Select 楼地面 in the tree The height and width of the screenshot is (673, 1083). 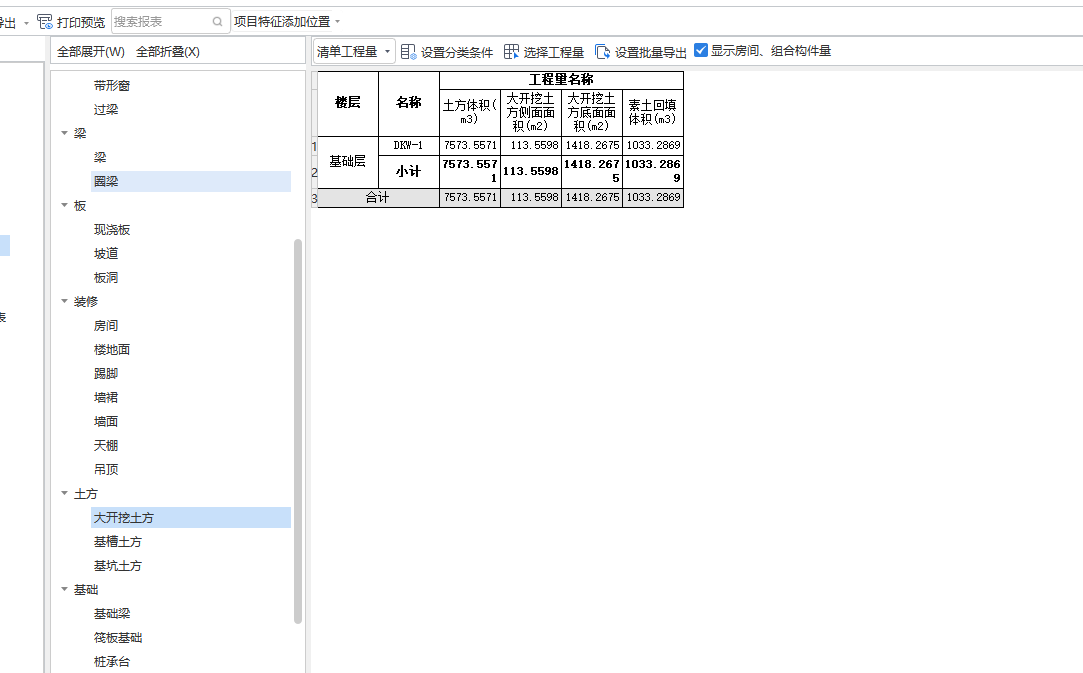112,350
